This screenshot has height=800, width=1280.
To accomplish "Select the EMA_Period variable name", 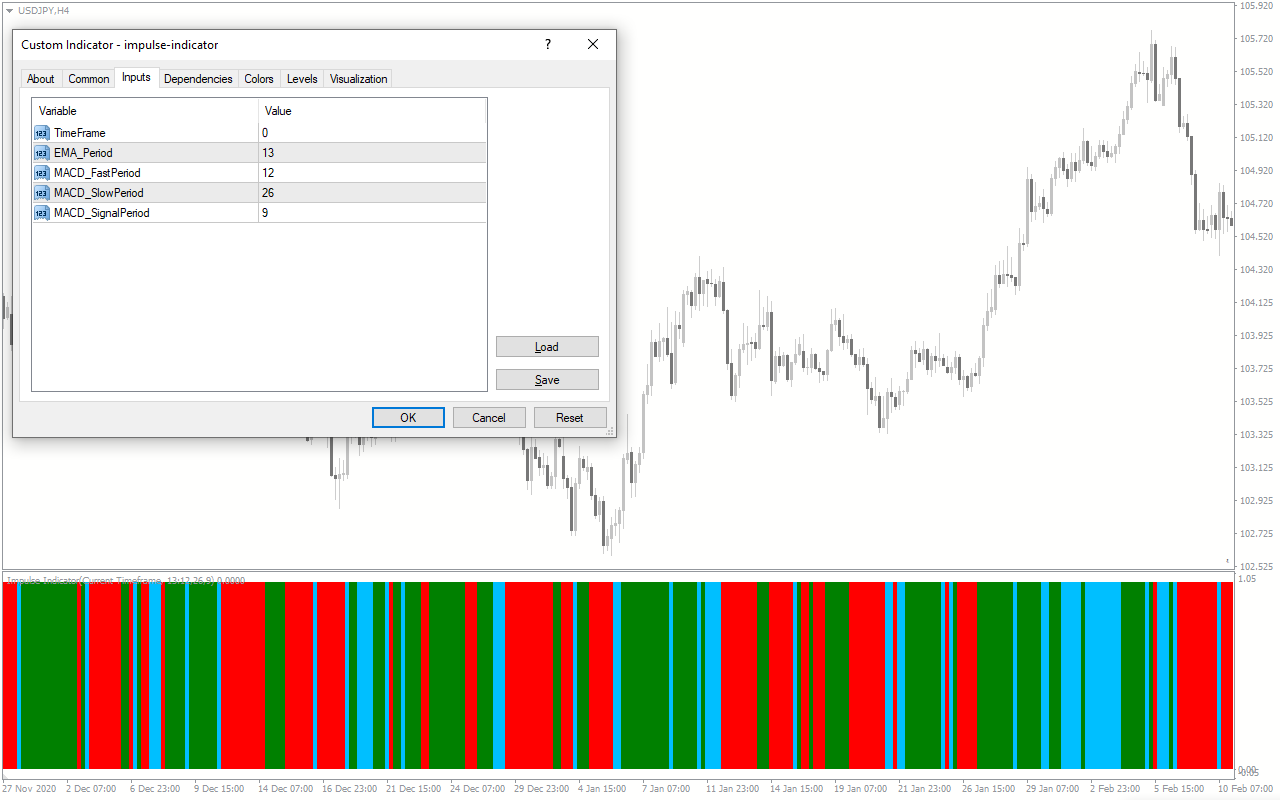I will click(x=83, y=153).
